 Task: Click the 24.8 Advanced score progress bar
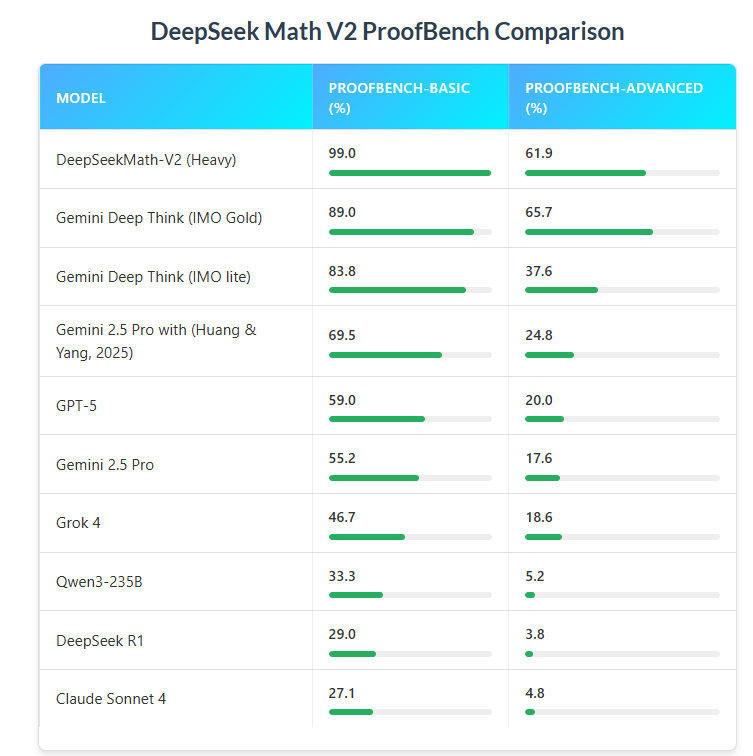(621, 355)
